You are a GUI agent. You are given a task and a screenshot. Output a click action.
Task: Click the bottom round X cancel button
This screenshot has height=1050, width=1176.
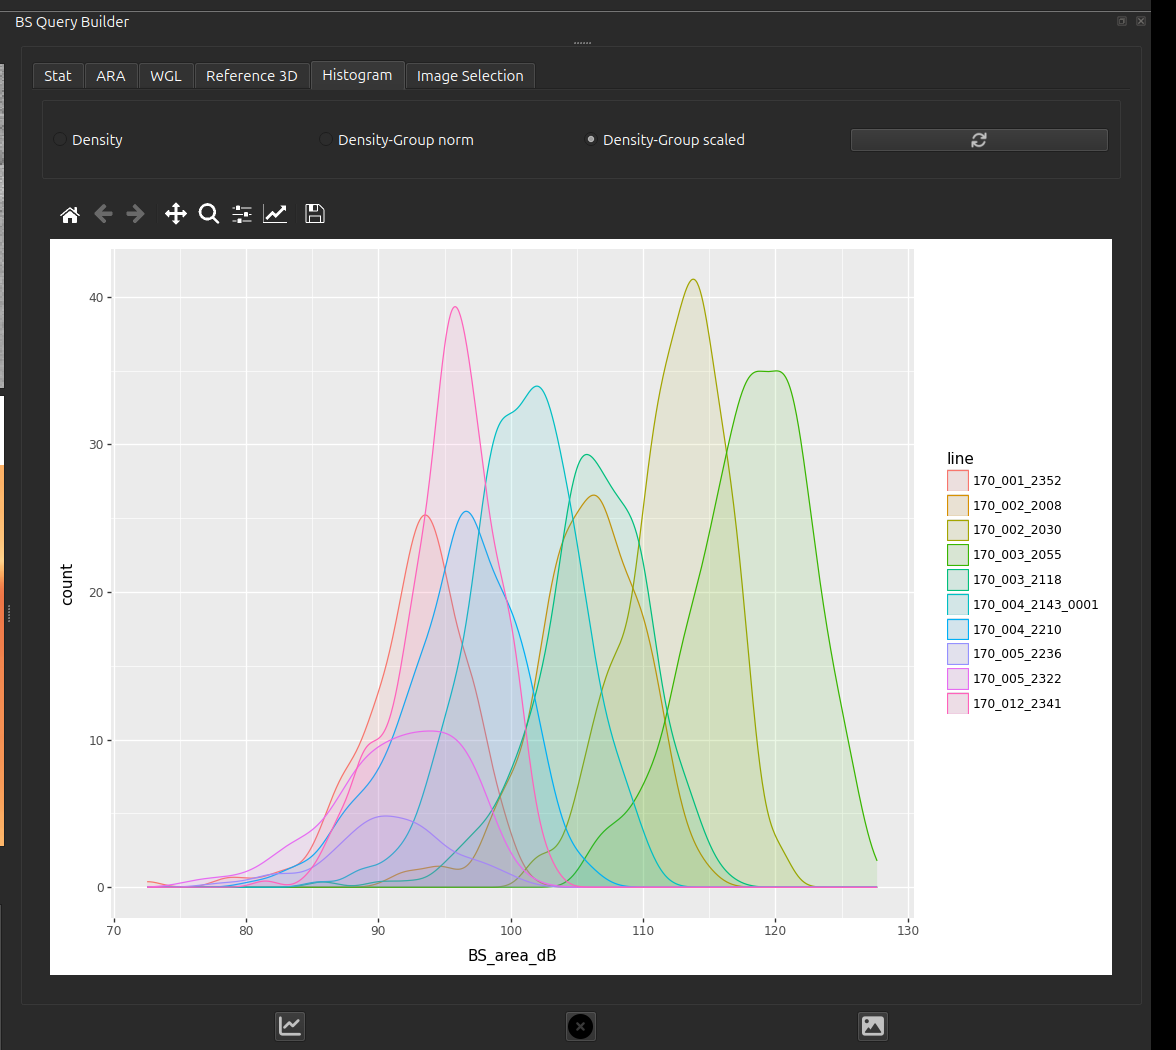(x=580, y=1026)
